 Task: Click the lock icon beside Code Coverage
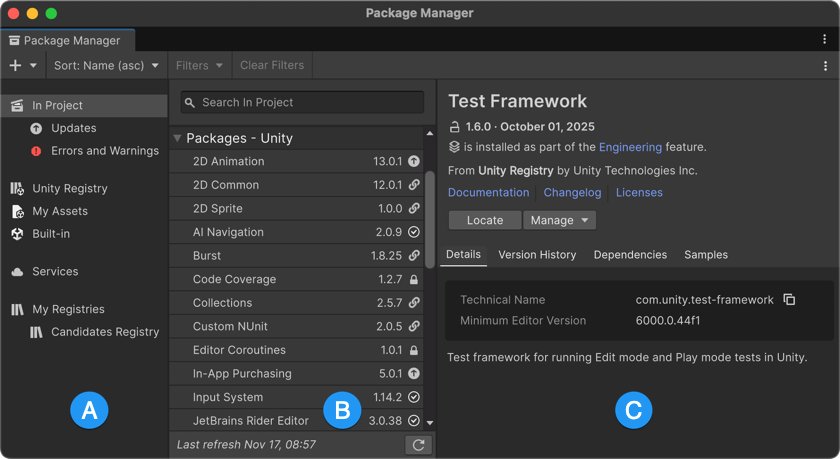tap(413, 279)
